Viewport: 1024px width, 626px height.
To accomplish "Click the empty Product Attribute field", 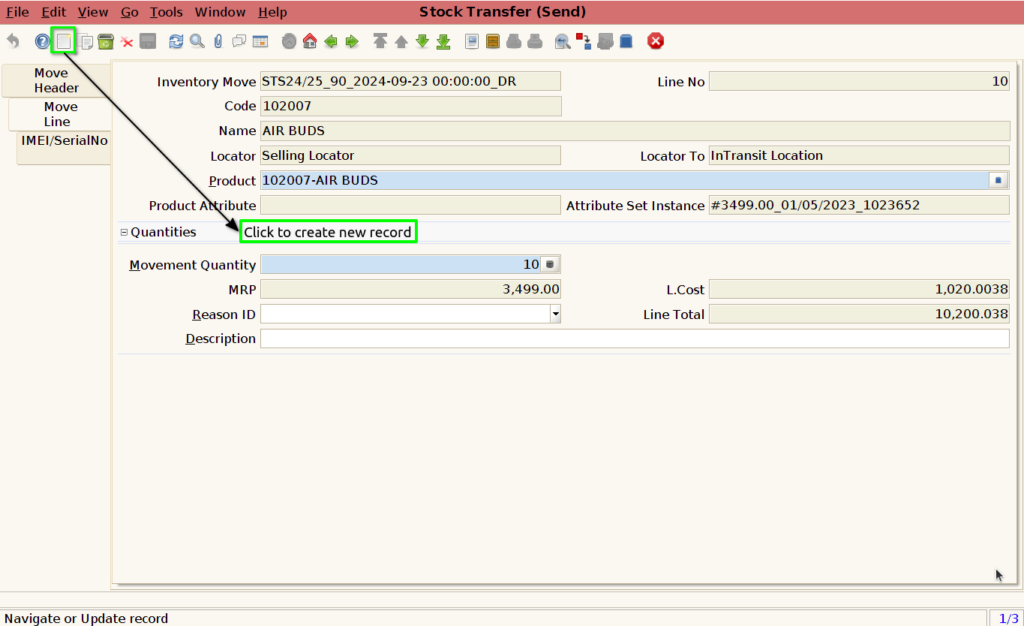I will pos(410,205).
